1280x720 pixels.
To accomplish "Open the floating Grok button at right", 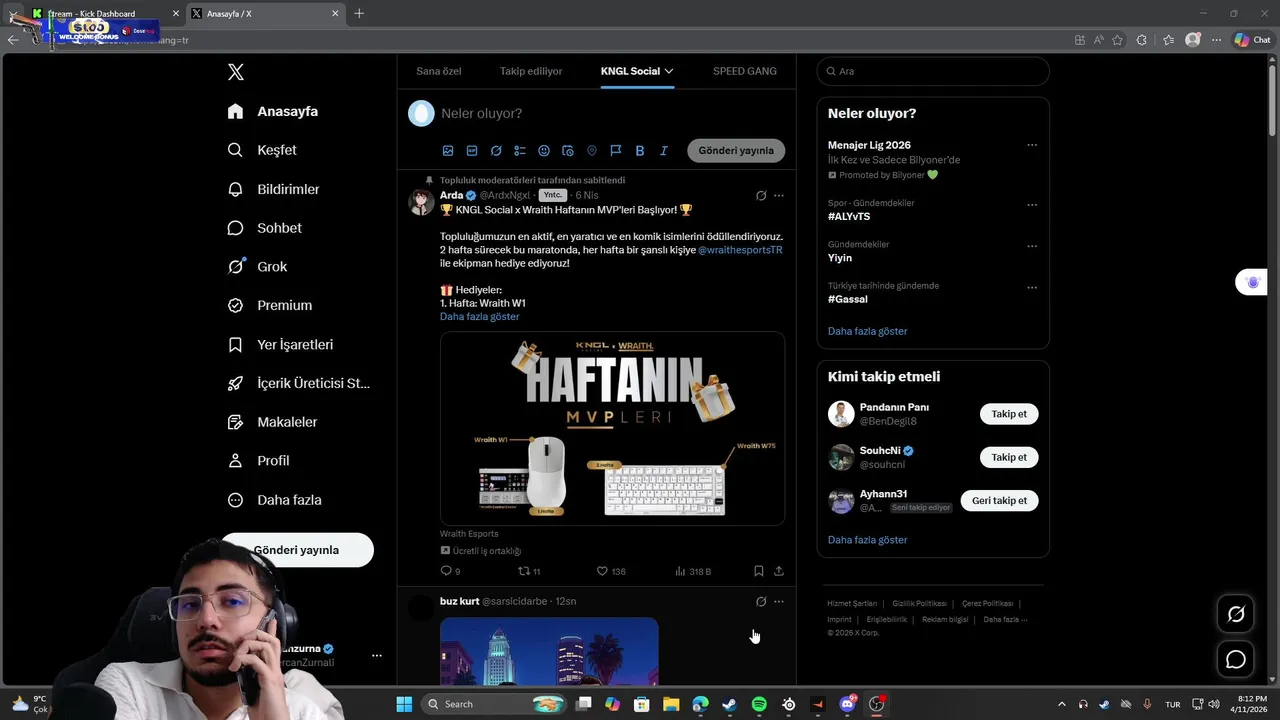I will click(1236, 614).
